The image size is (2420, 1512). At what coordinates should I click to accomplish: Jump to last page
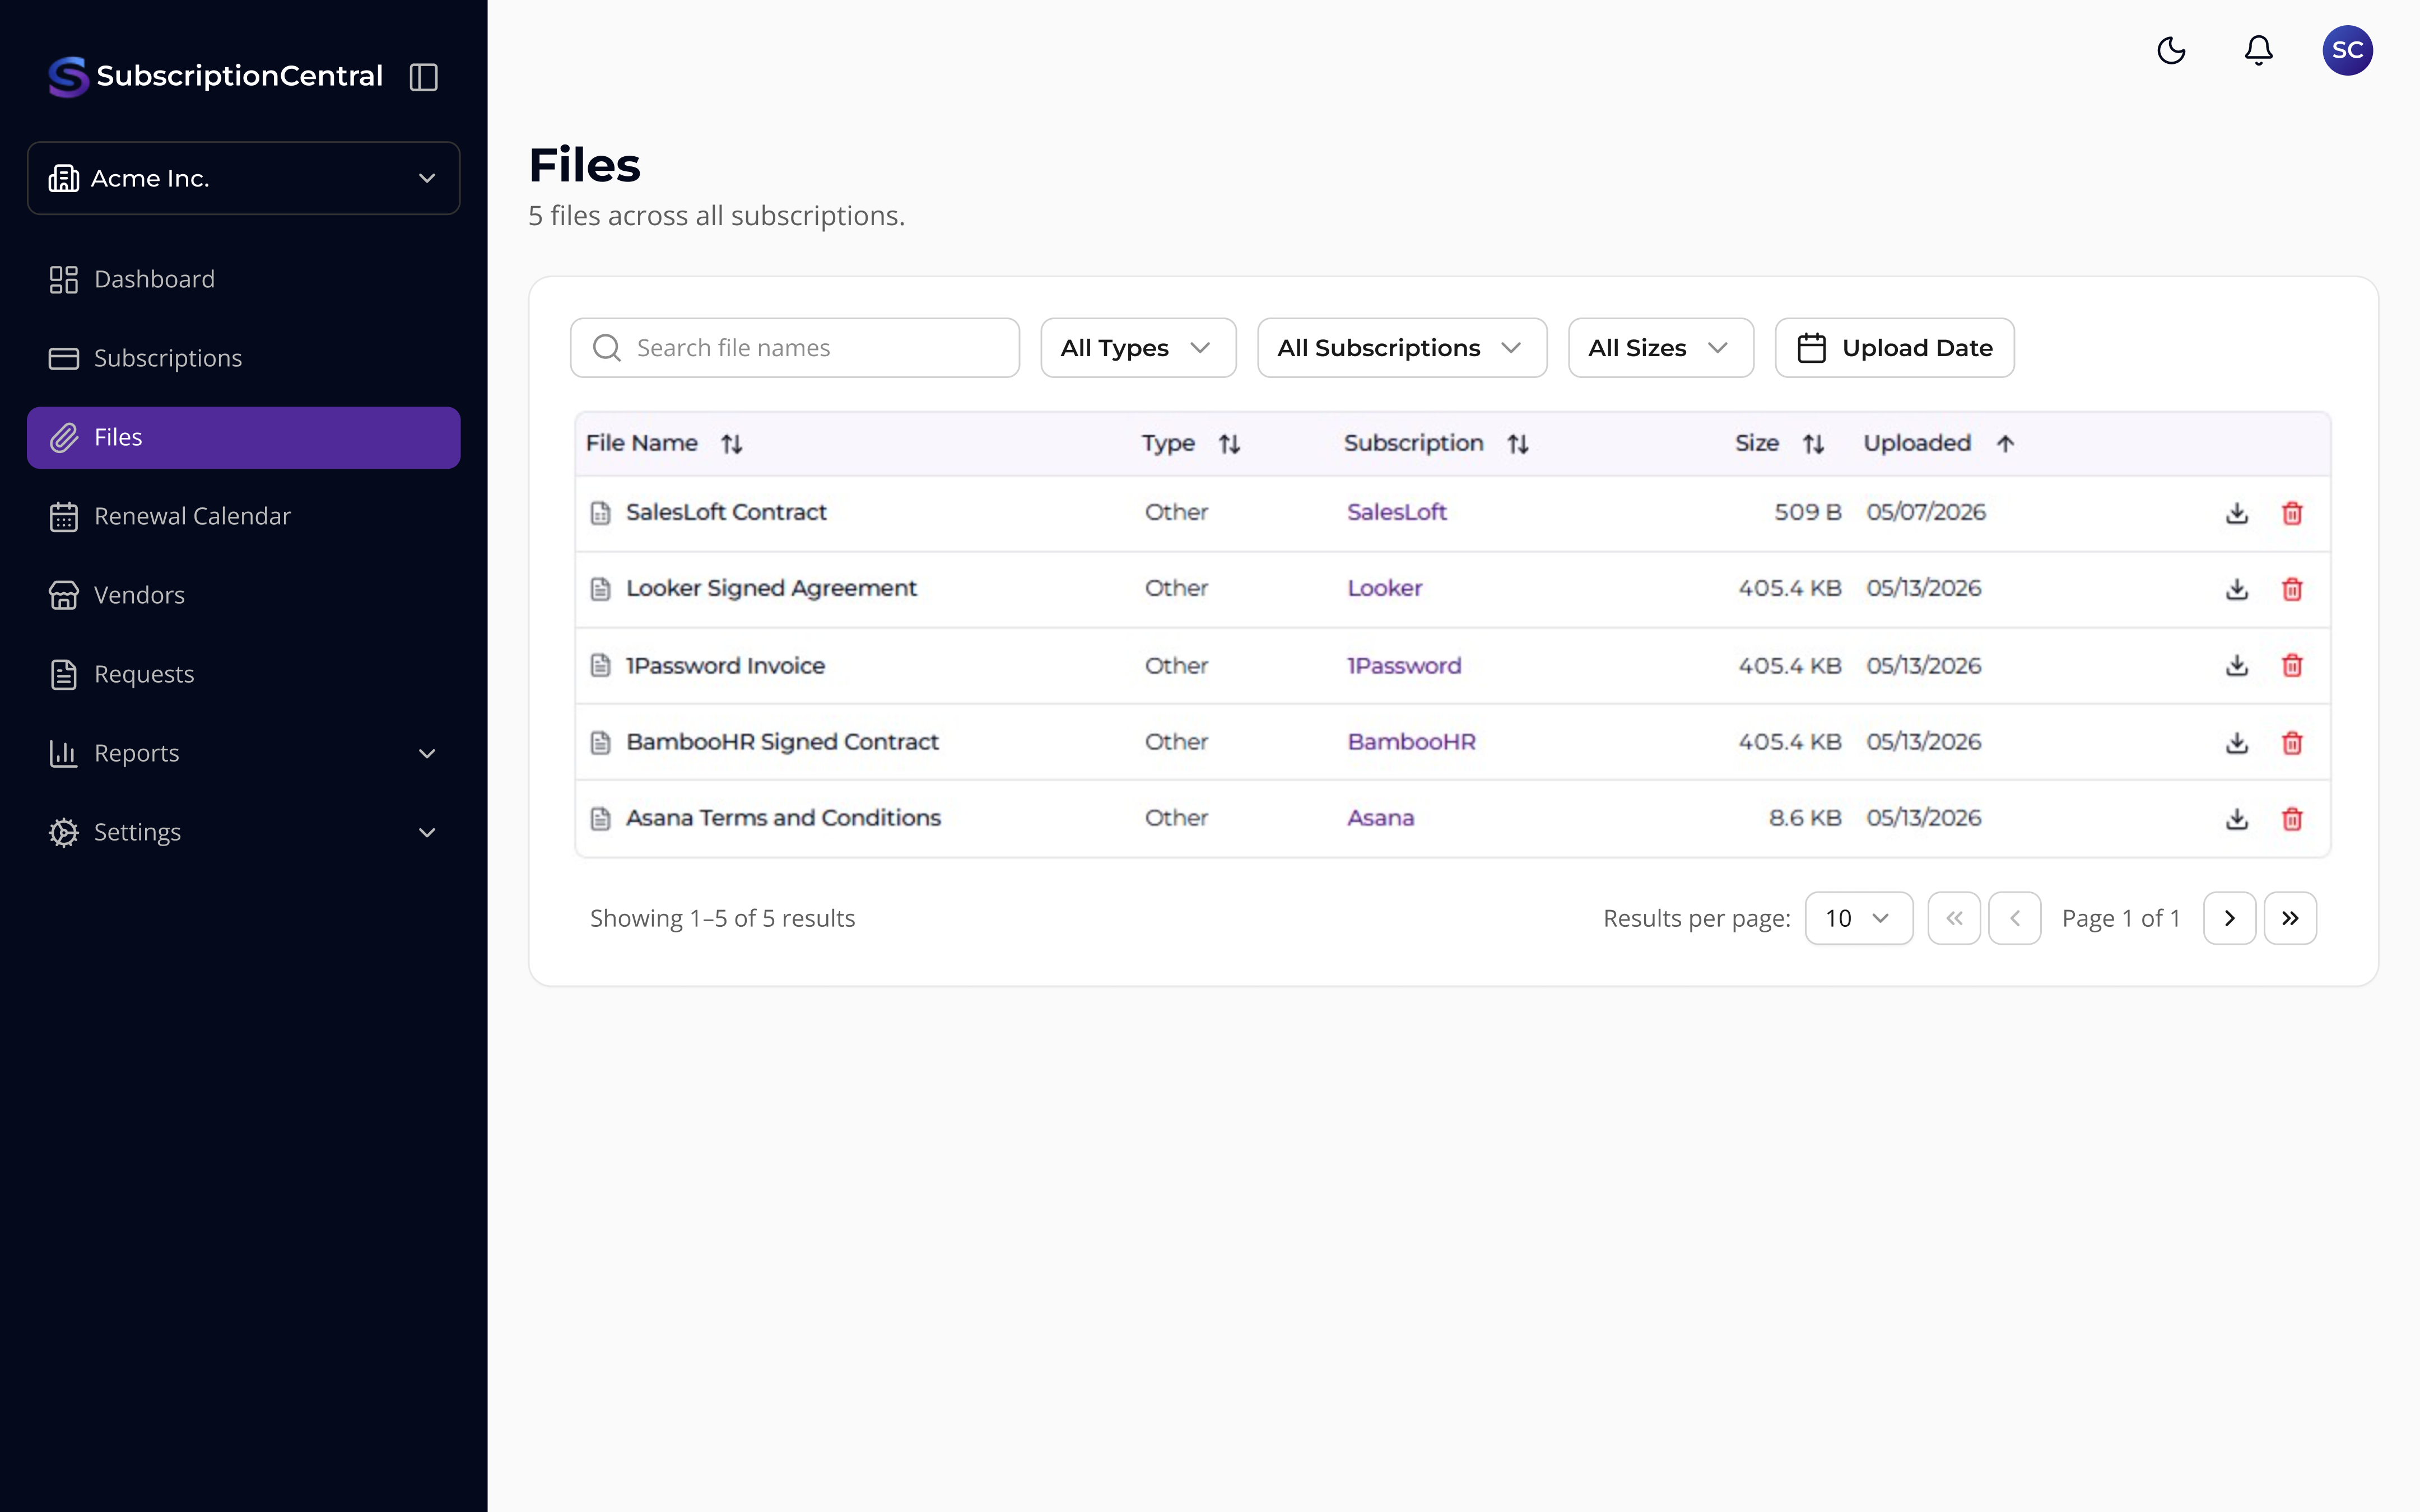(x=2290, y=918)
